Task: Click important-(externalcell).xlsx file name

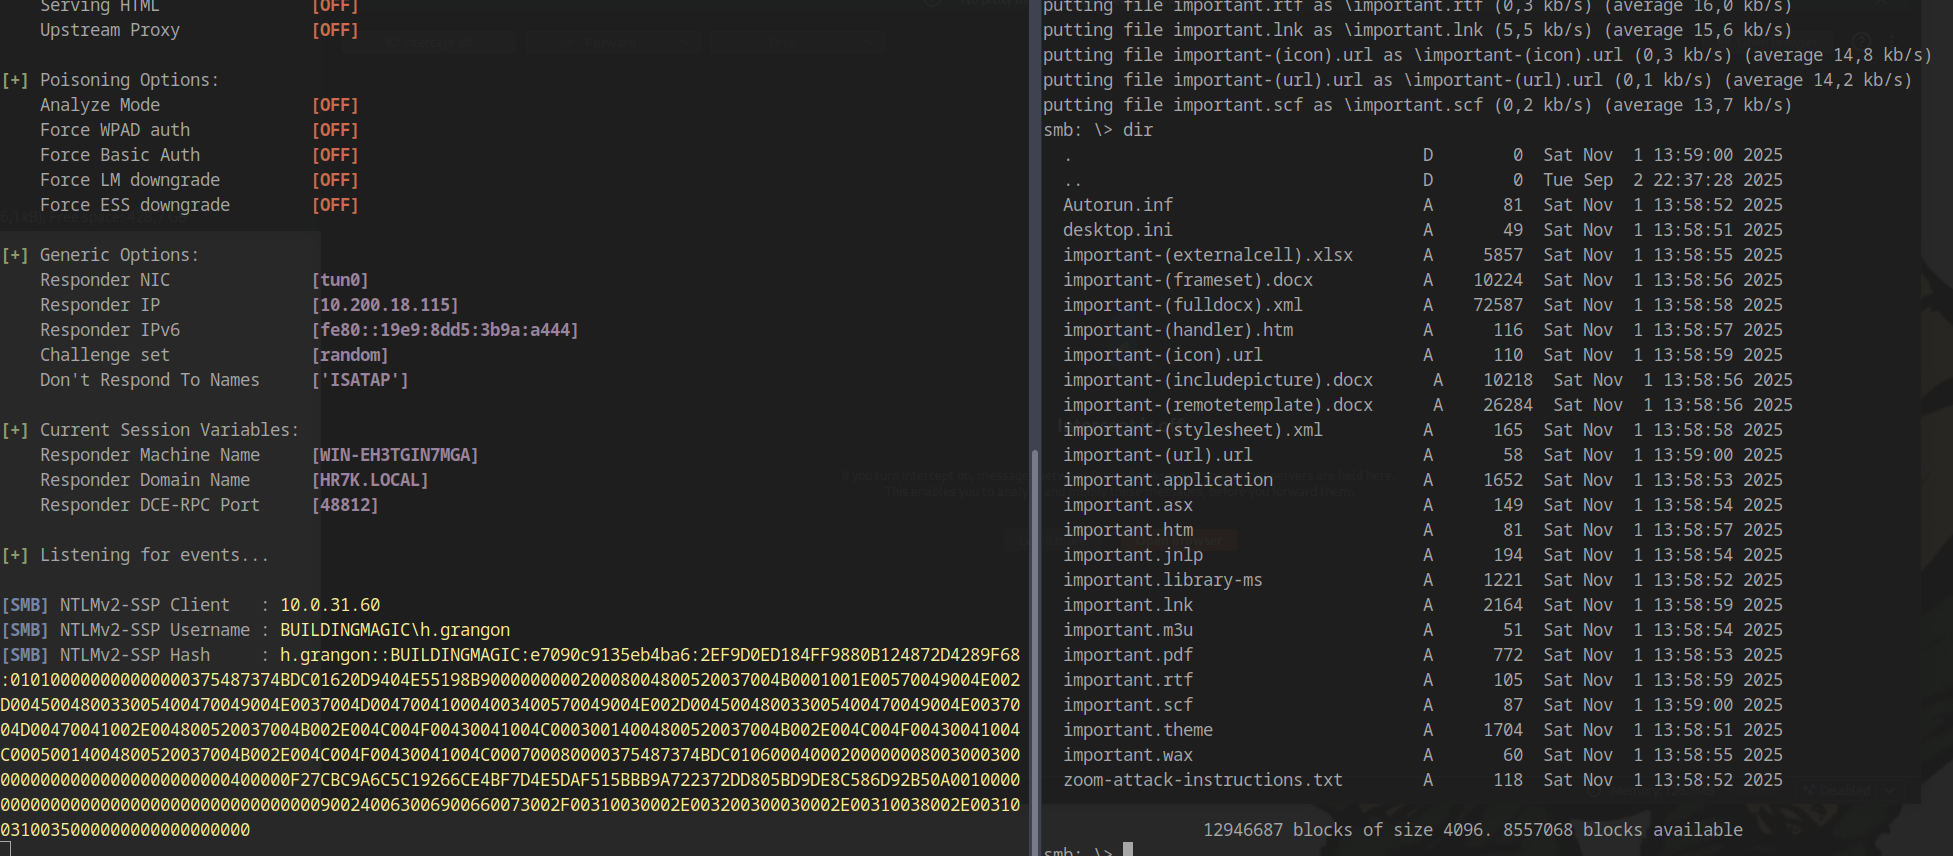Action: [1208, 255]
